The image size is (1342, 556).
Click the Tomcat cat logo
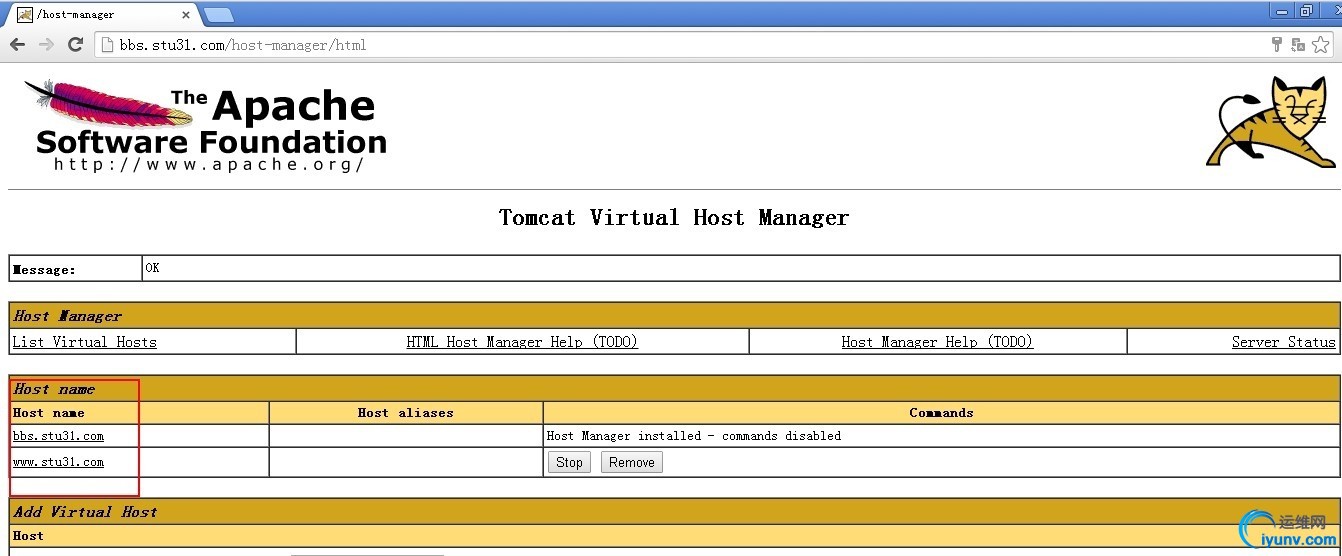(1271, 121)
